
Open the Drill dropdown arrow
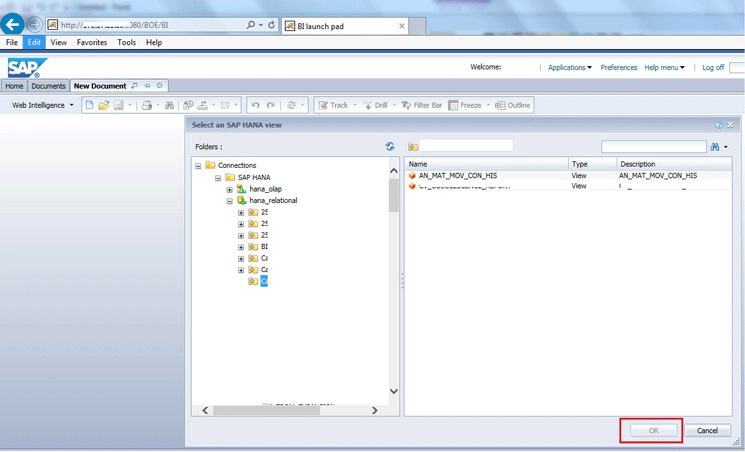point(394,105)
